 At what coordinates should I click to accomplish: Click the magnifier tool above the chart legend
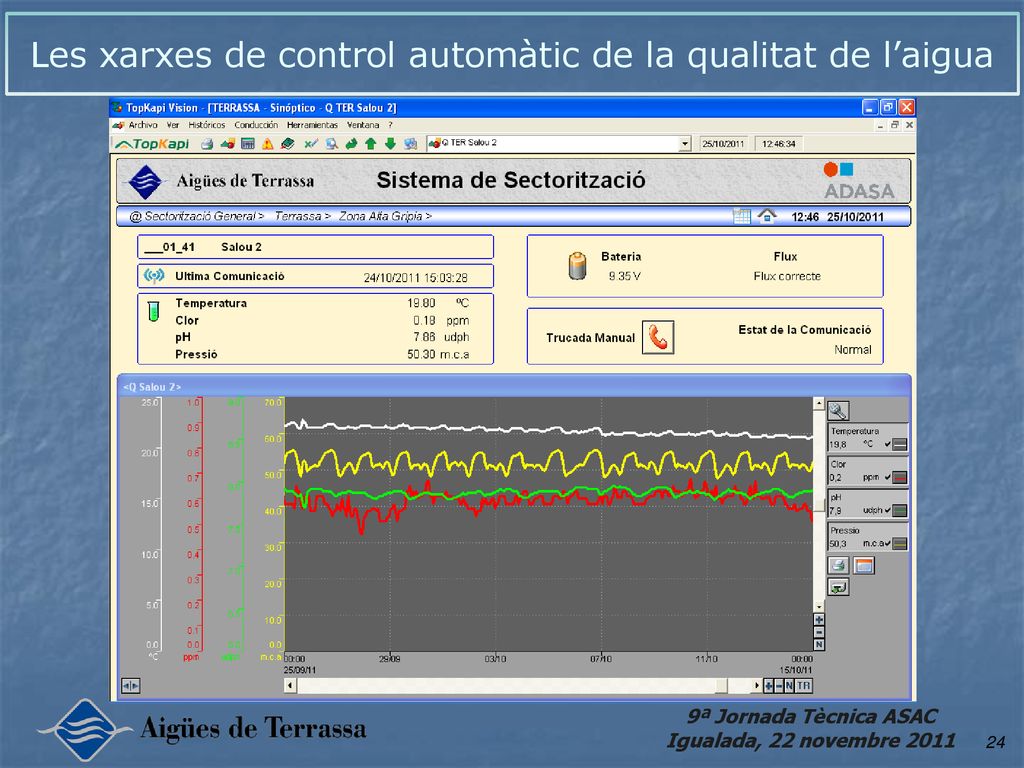(838, 411)
